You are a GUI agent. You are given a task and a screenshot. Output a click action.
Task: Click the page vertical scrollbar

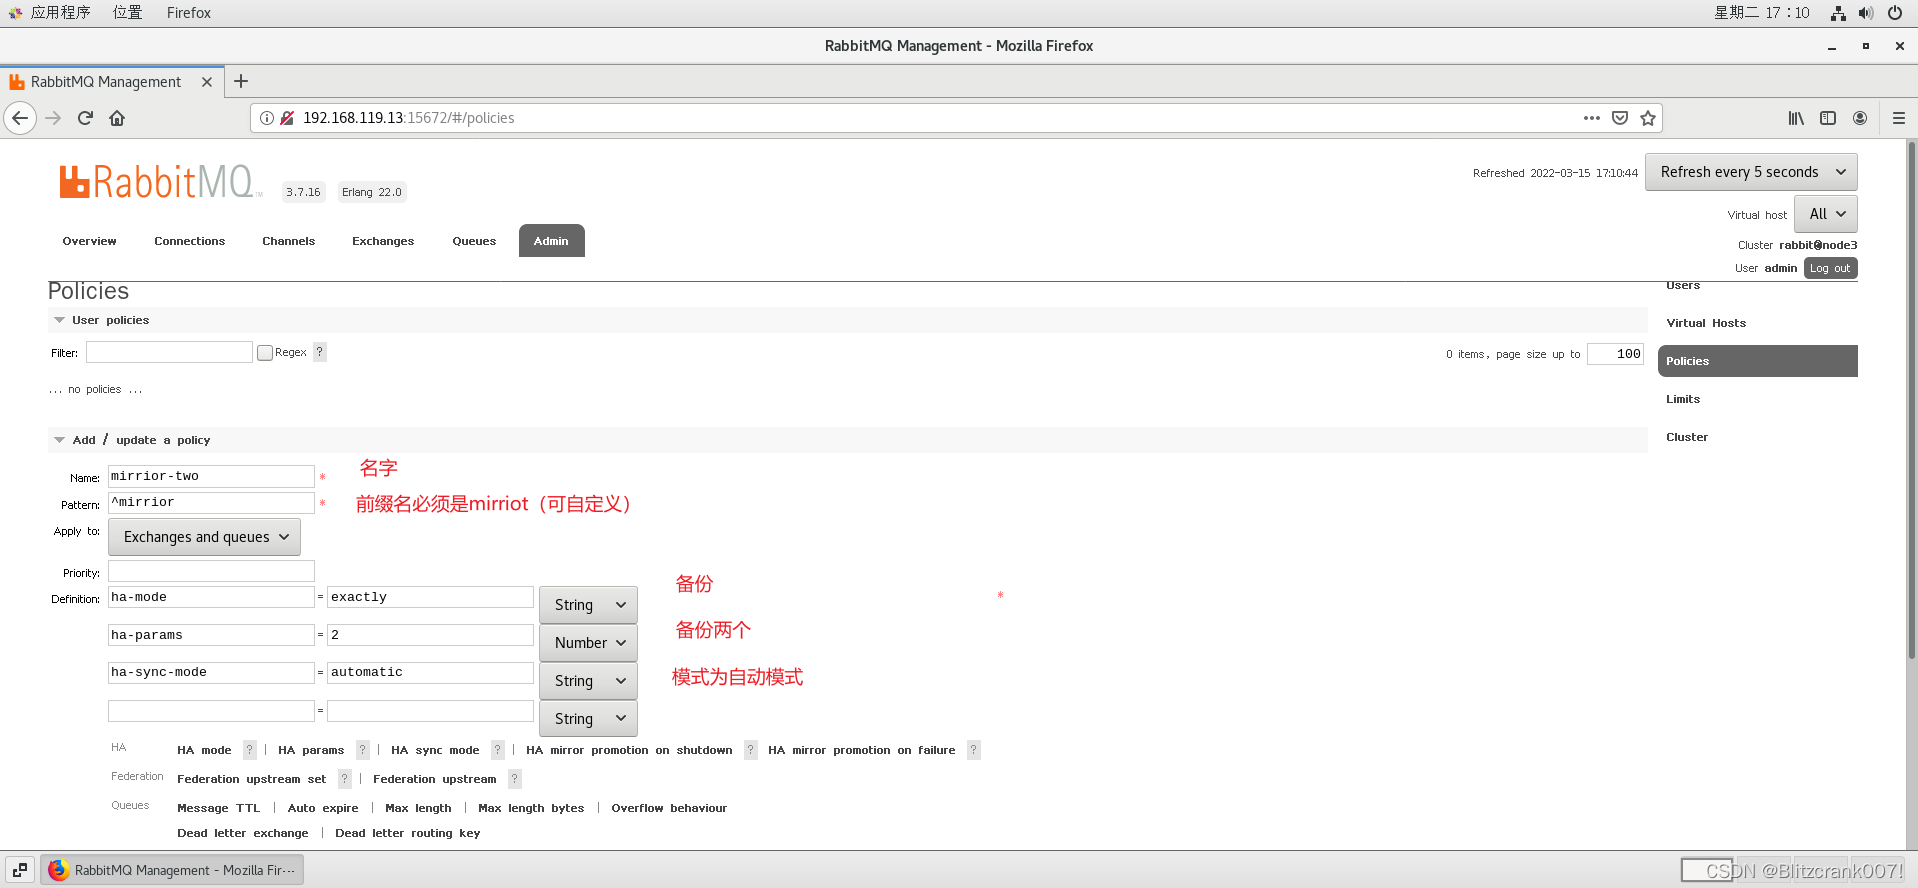coord(1911,400)
